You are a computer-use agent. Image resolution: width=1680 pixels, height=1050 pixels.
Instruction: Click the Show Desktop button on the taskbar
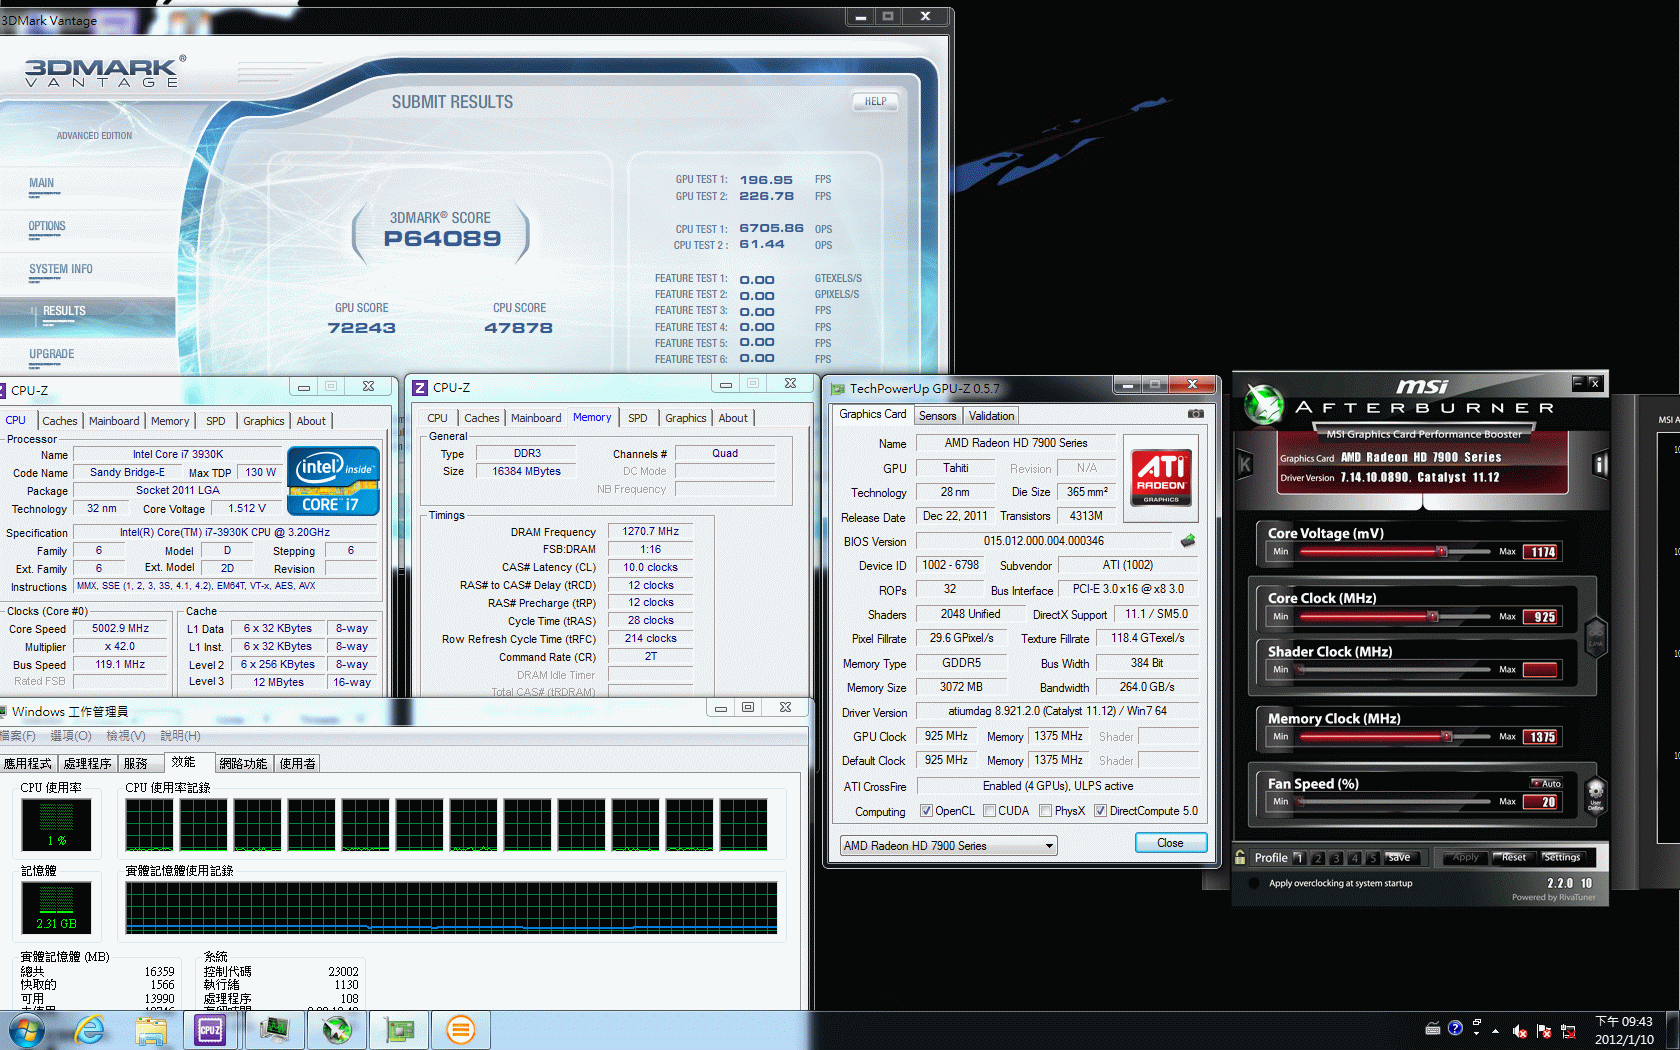coord(1672,1031)
